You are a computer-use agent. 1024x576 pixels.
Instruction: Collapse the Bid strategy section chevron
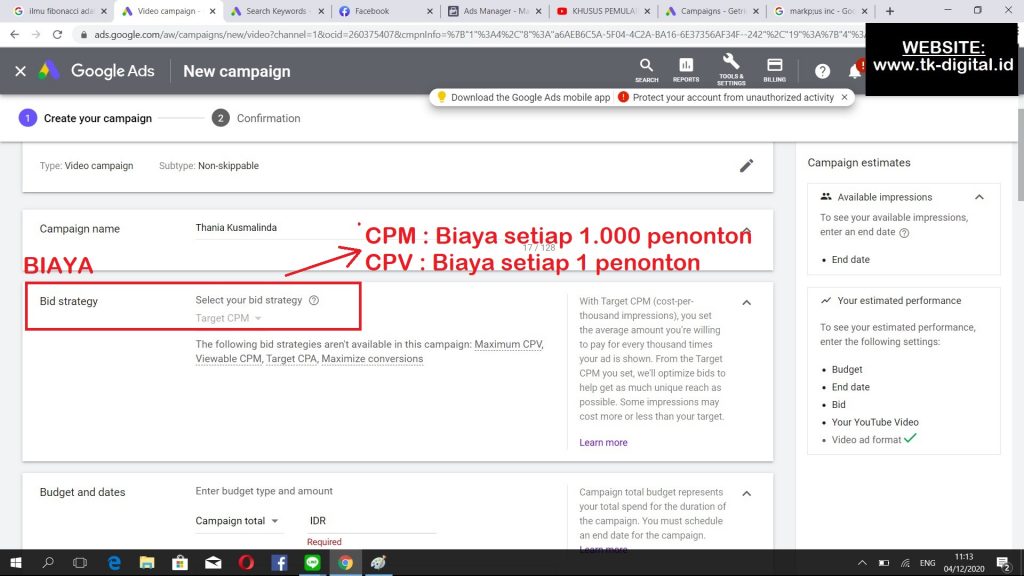(746, 302)
